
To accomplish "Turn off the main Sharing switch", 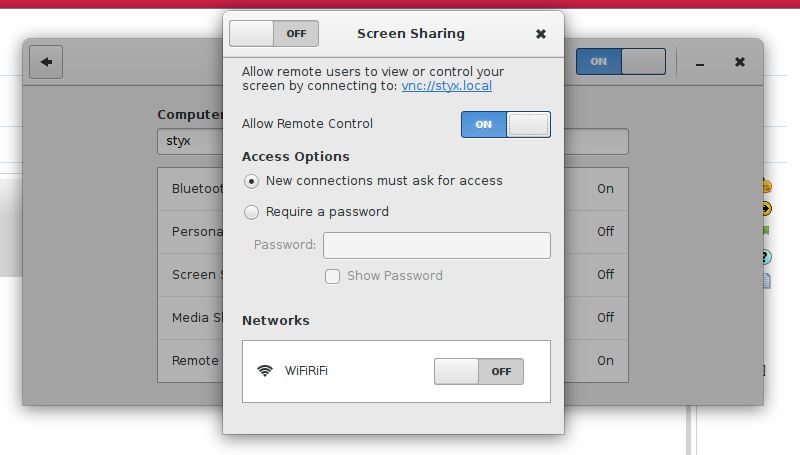I will 620,62.
